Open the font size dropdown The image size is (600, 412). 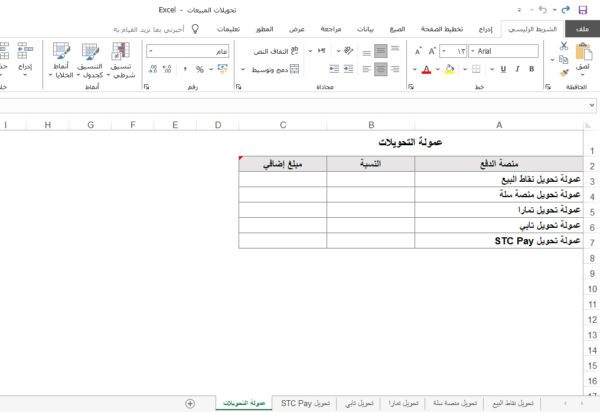[444, 51]
